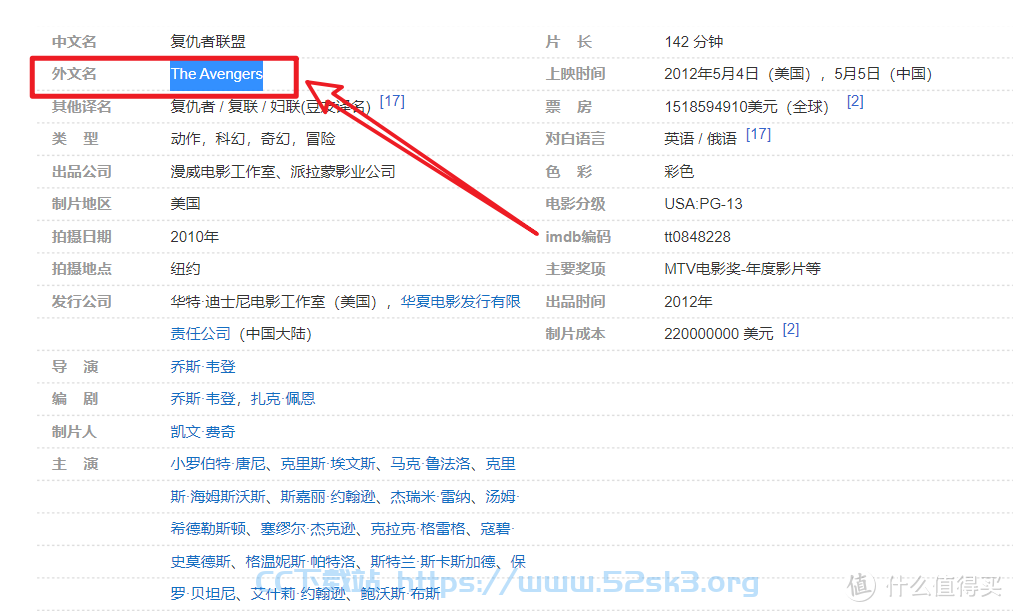Click the highlighted title The Avengers

pyautogui.click(x=216, y=74)
